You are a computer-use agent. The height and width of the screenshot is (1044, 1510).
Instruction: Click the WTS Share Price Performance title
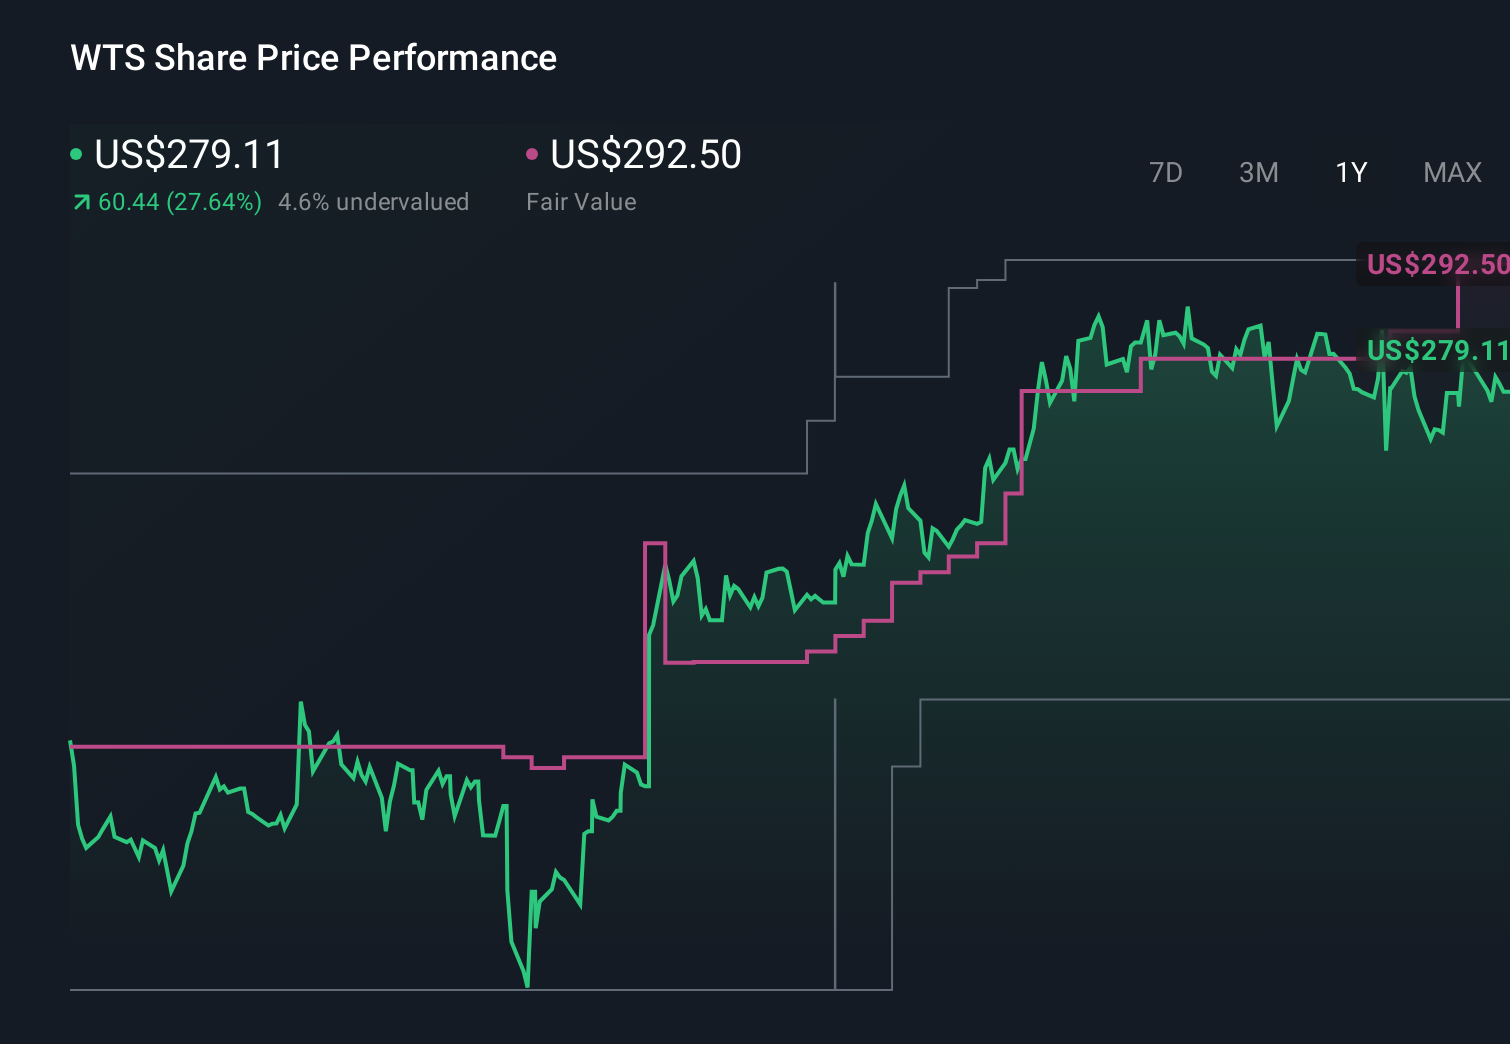pos(313,58)
